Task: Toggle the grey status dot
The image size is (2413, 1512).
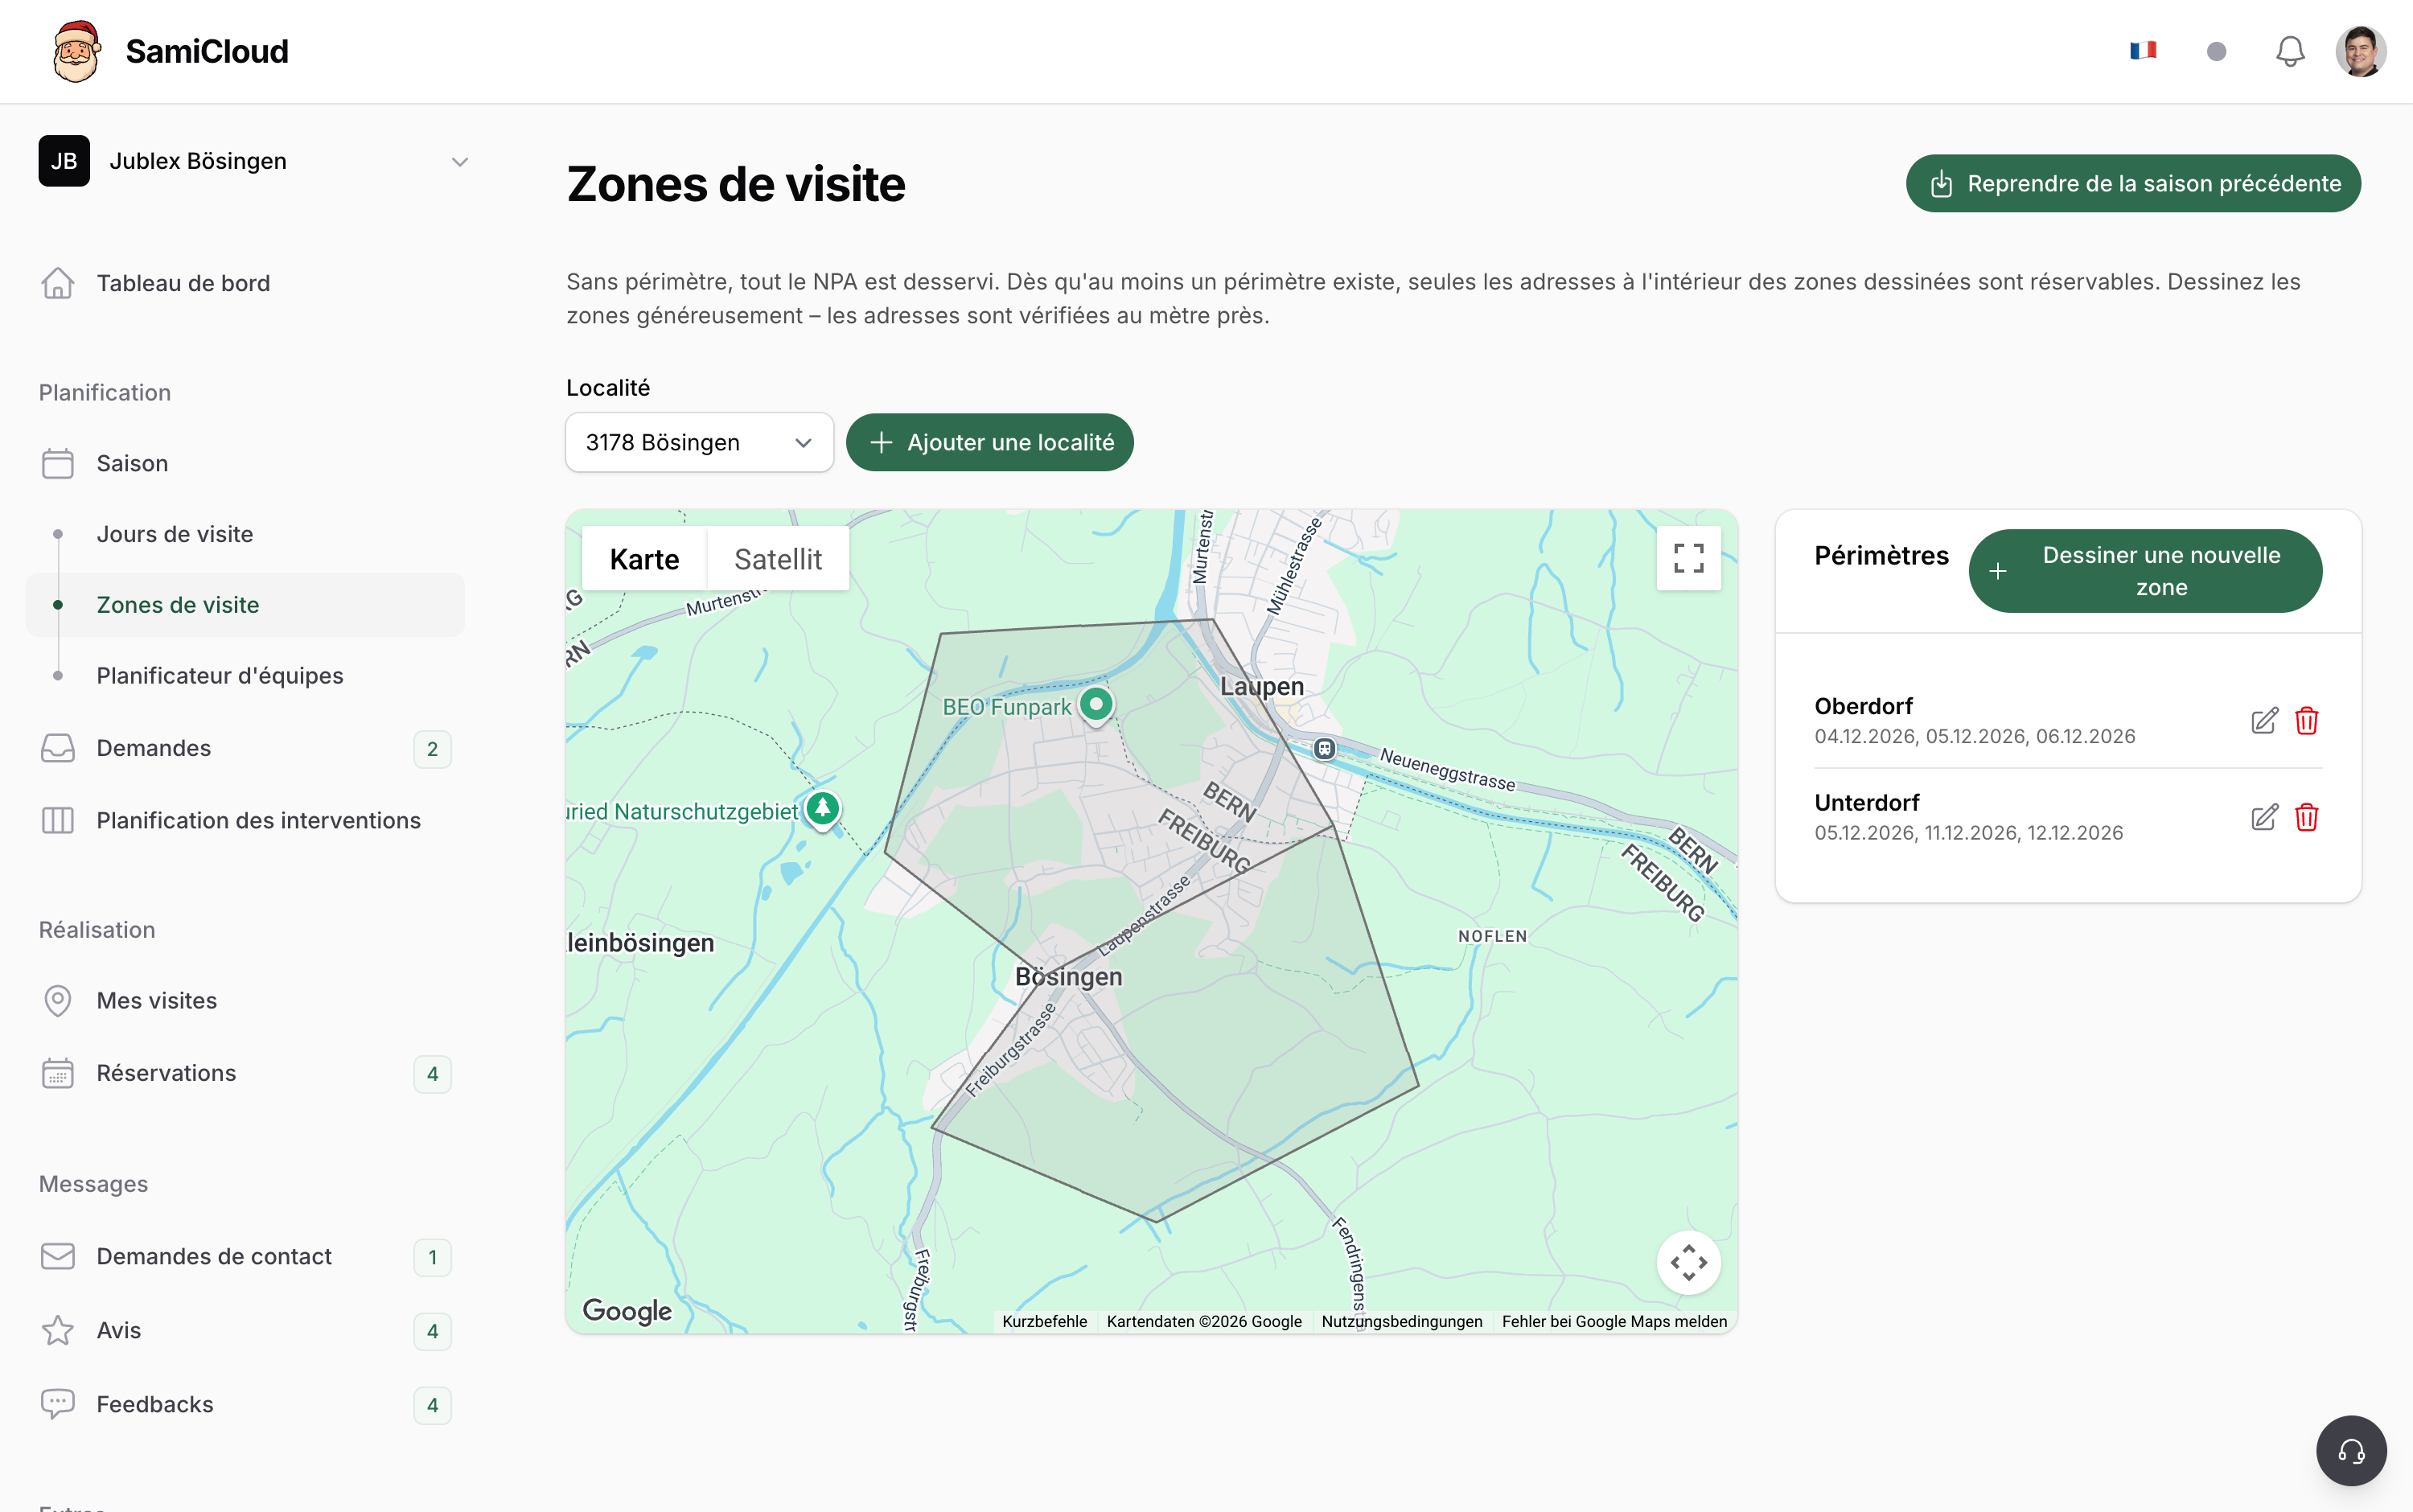Action: tap(2216, 51)
